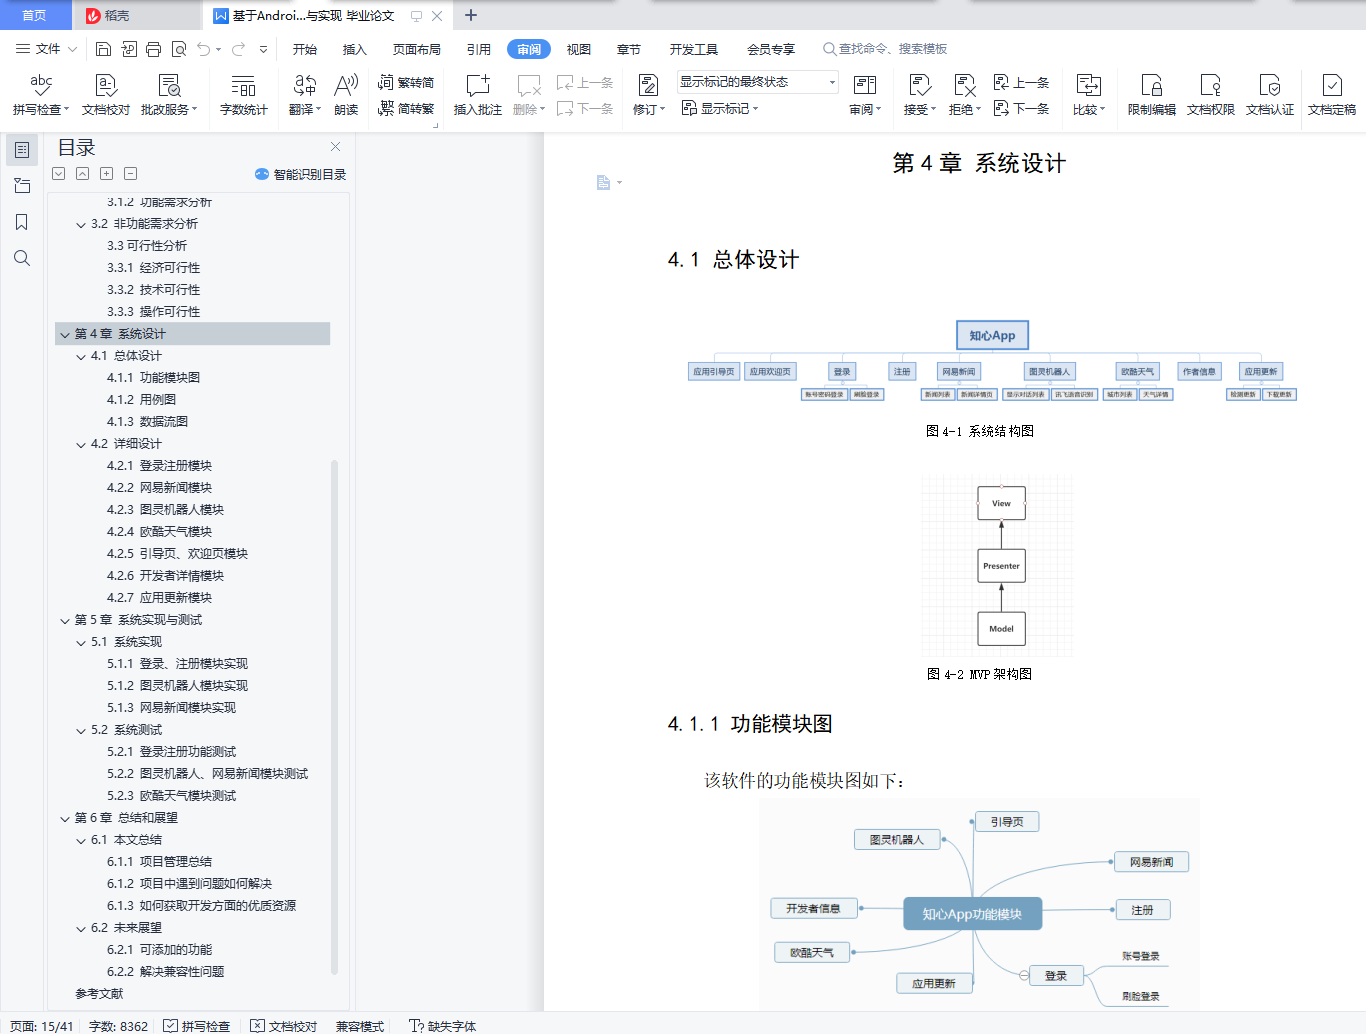Reject the change using 拒绝 icon
Image resolution: width=1366 pixels, height=1034 pixels.
964,86
